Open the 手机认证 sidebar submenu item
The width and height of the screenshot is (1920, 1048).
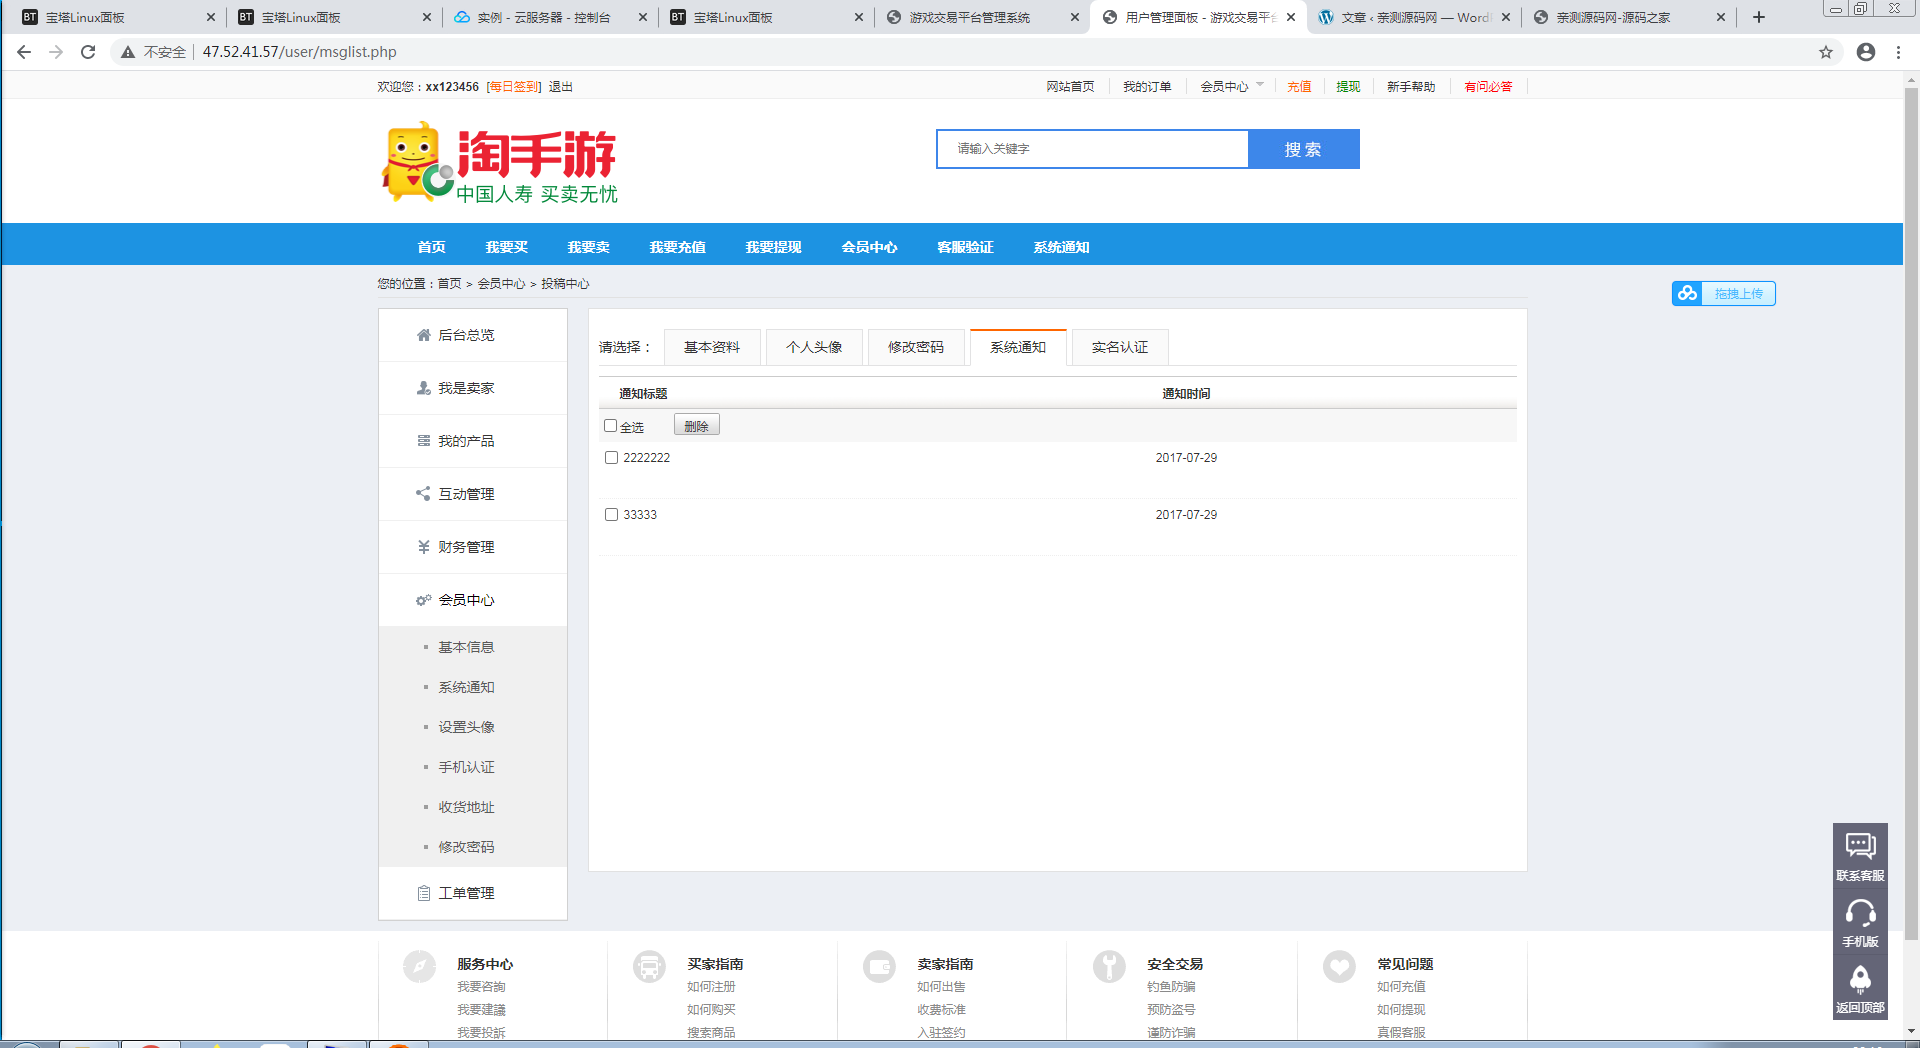click(466, 767)
